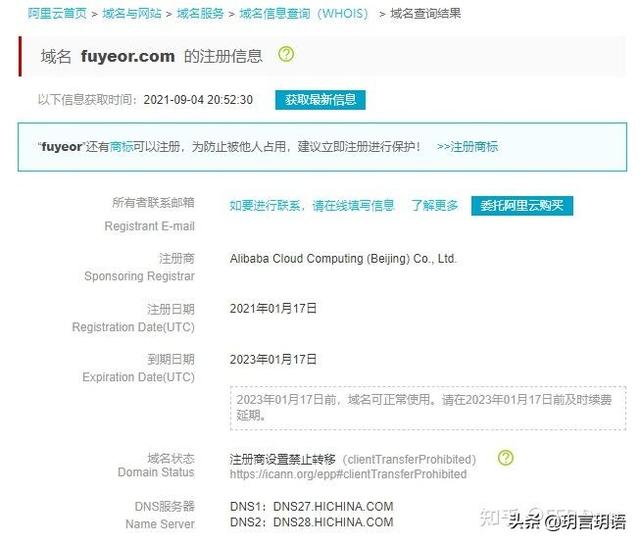Open the 域名服务 breadcrumb link
The height and width of the screenshot is (544, 640).
tap(200, 13)
